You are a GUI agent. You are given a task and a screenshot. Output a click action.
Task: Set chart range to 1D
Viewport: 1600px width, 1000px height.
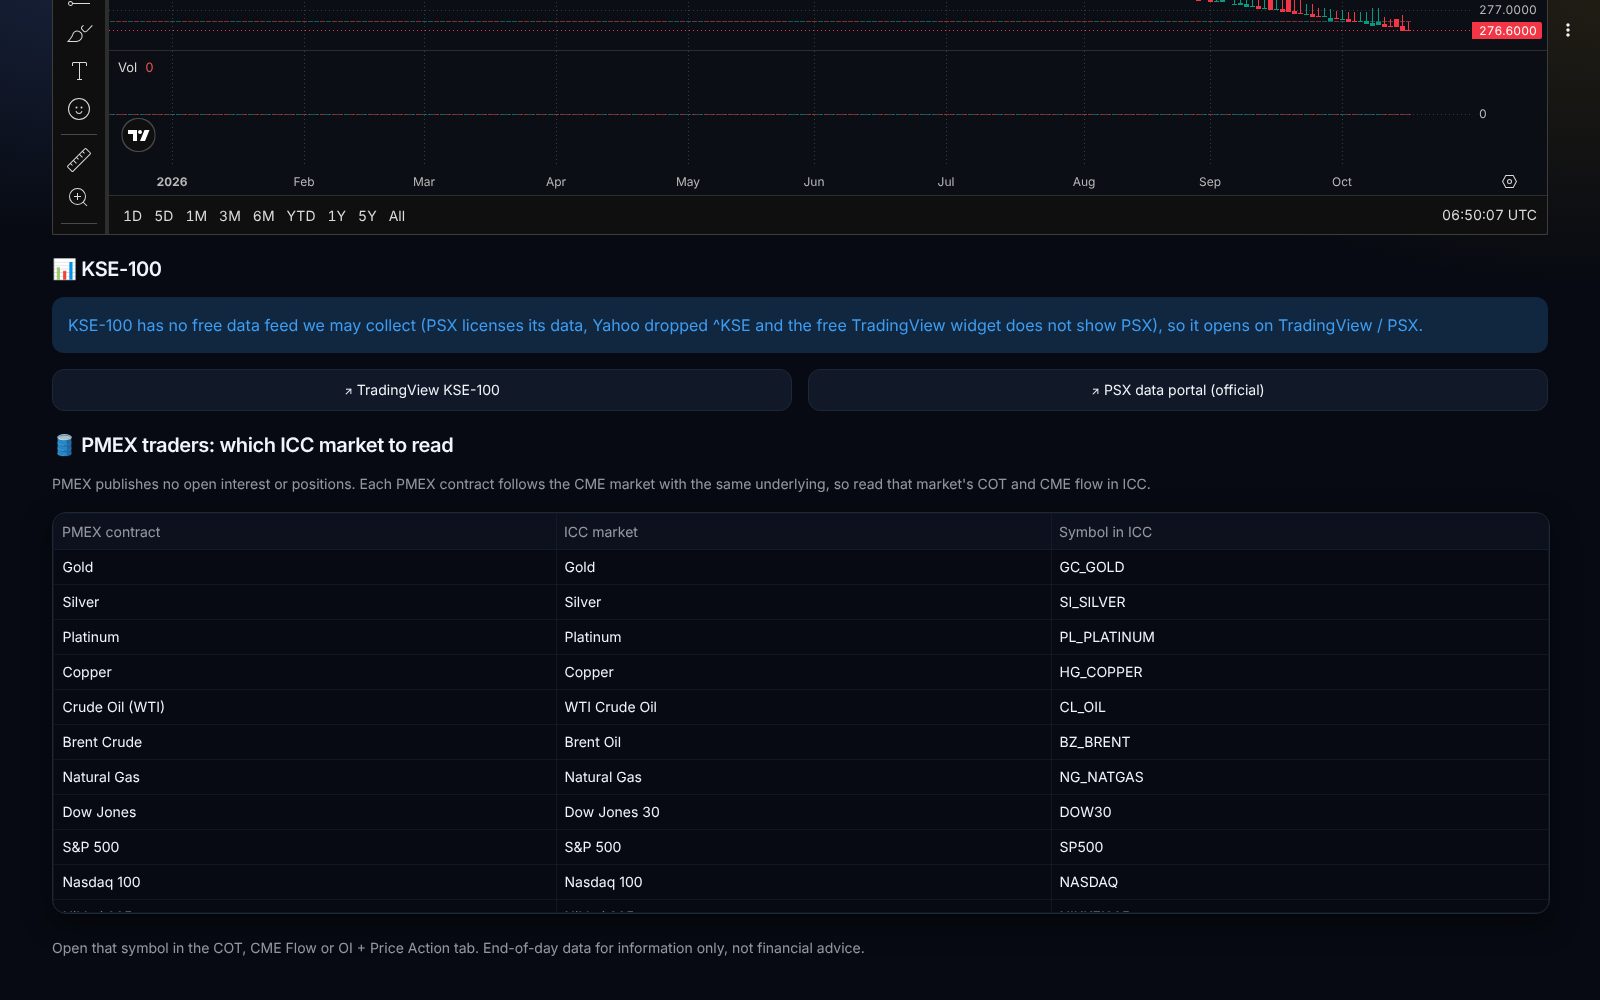pos(132,216)
